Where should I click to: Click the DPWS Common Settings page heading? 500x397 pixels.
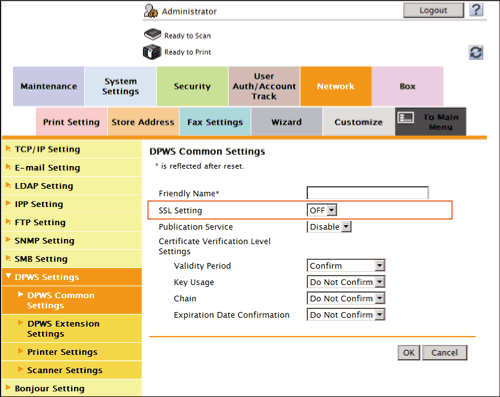(207, 152)
